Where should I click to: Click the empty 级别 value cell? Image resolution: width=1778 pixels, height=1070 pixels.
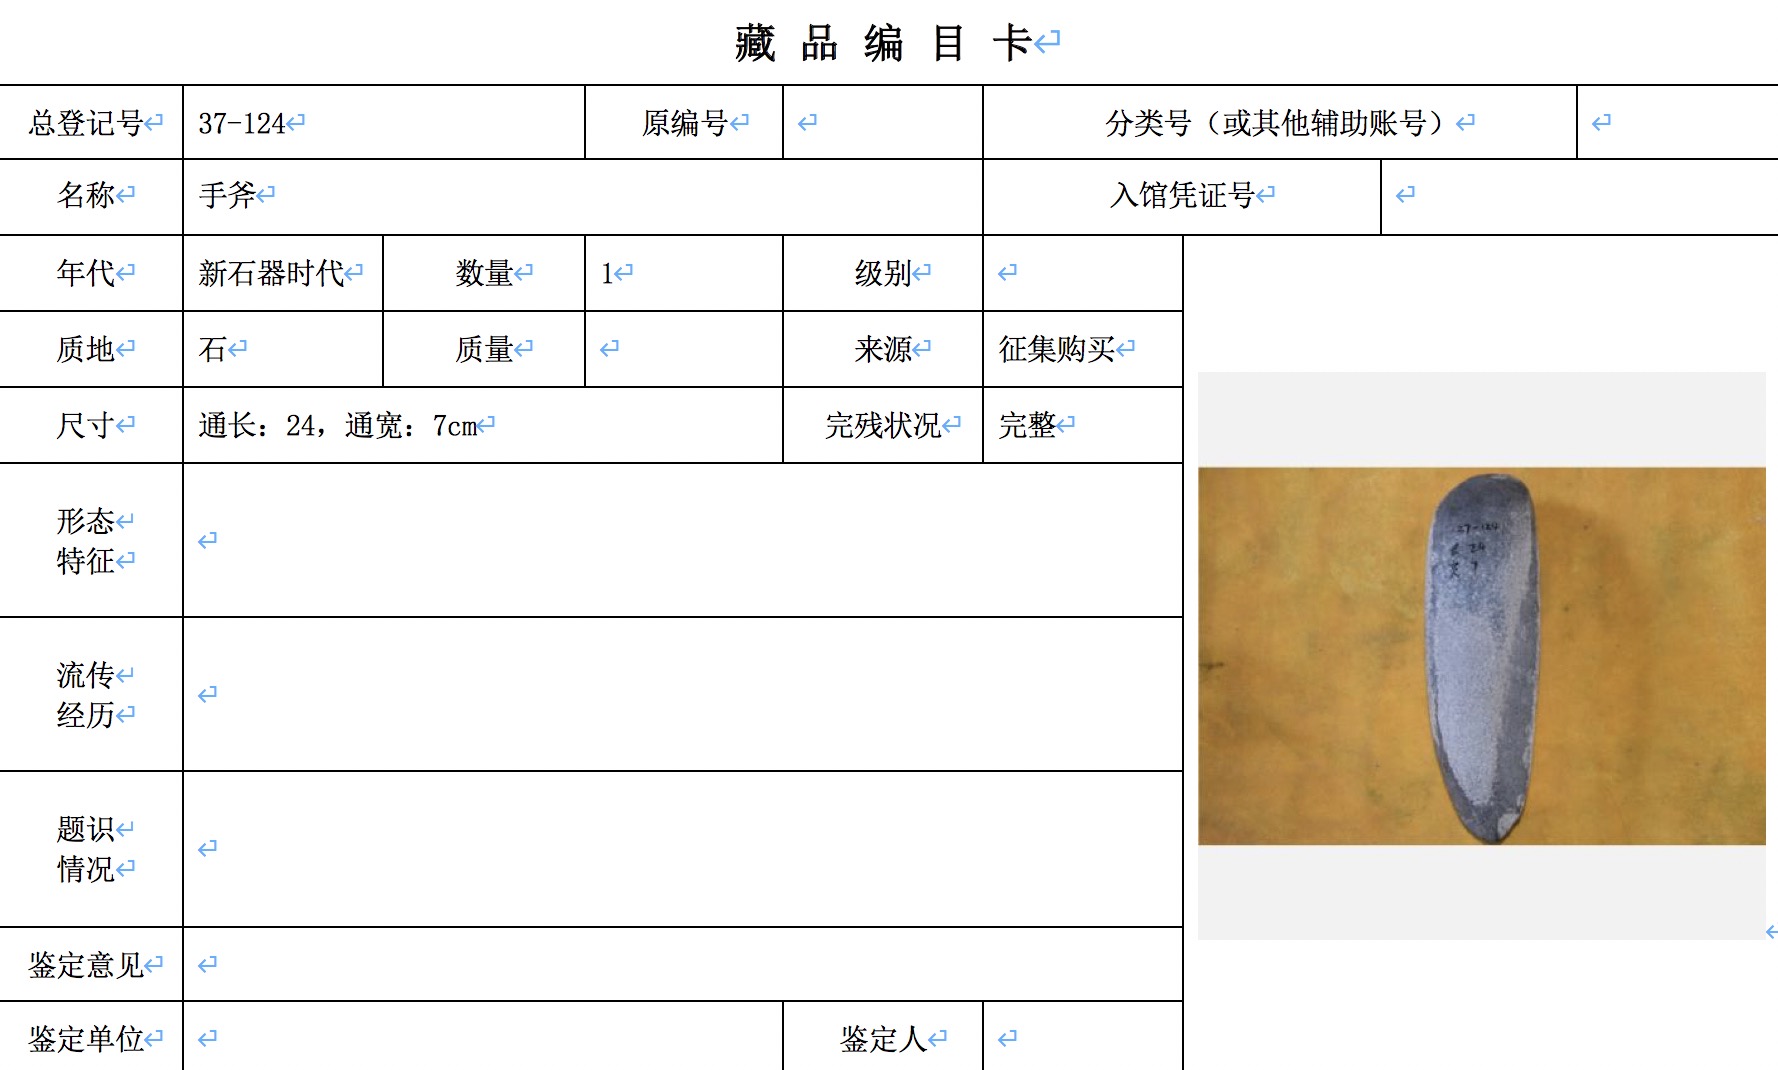coord(1083,273)
